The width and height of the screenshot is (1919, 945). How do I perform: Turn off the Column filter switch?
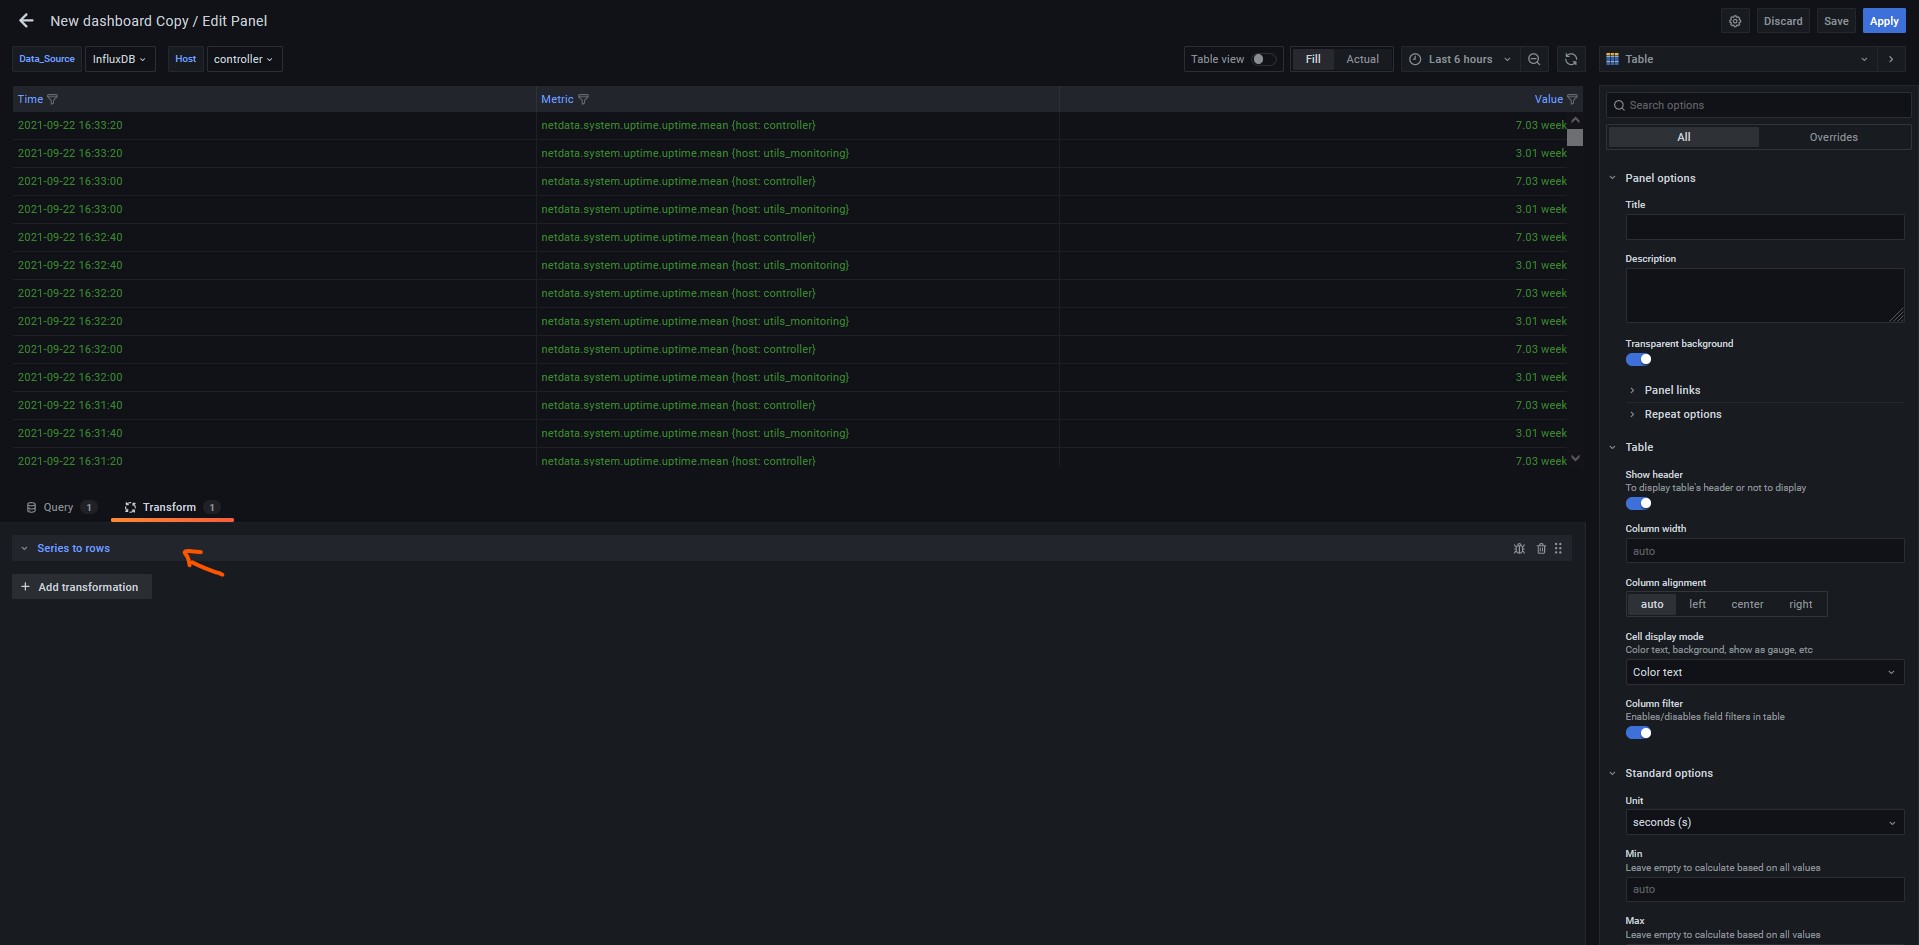click(1638, 733)
